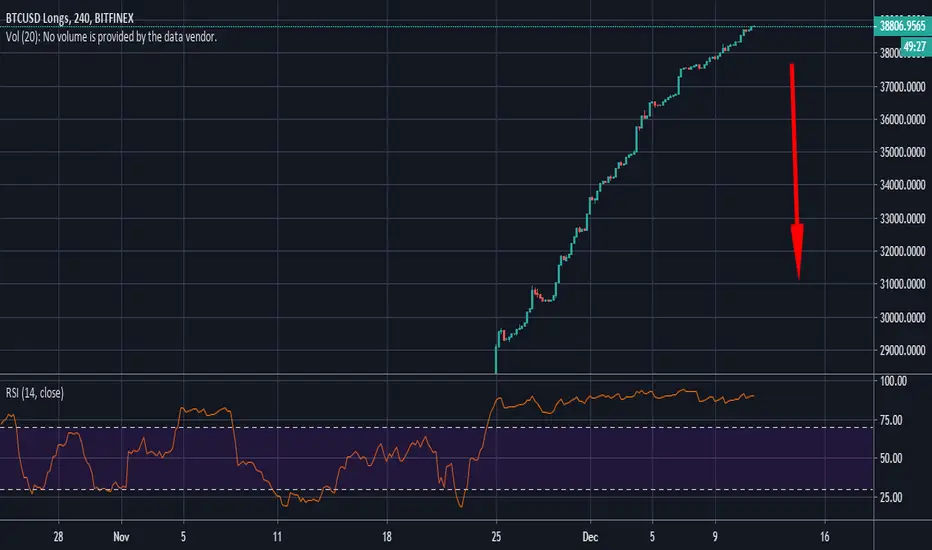Click the RSI 25.00 scale label
Viewport: 932px width, 550px height.
pos(891,497)
